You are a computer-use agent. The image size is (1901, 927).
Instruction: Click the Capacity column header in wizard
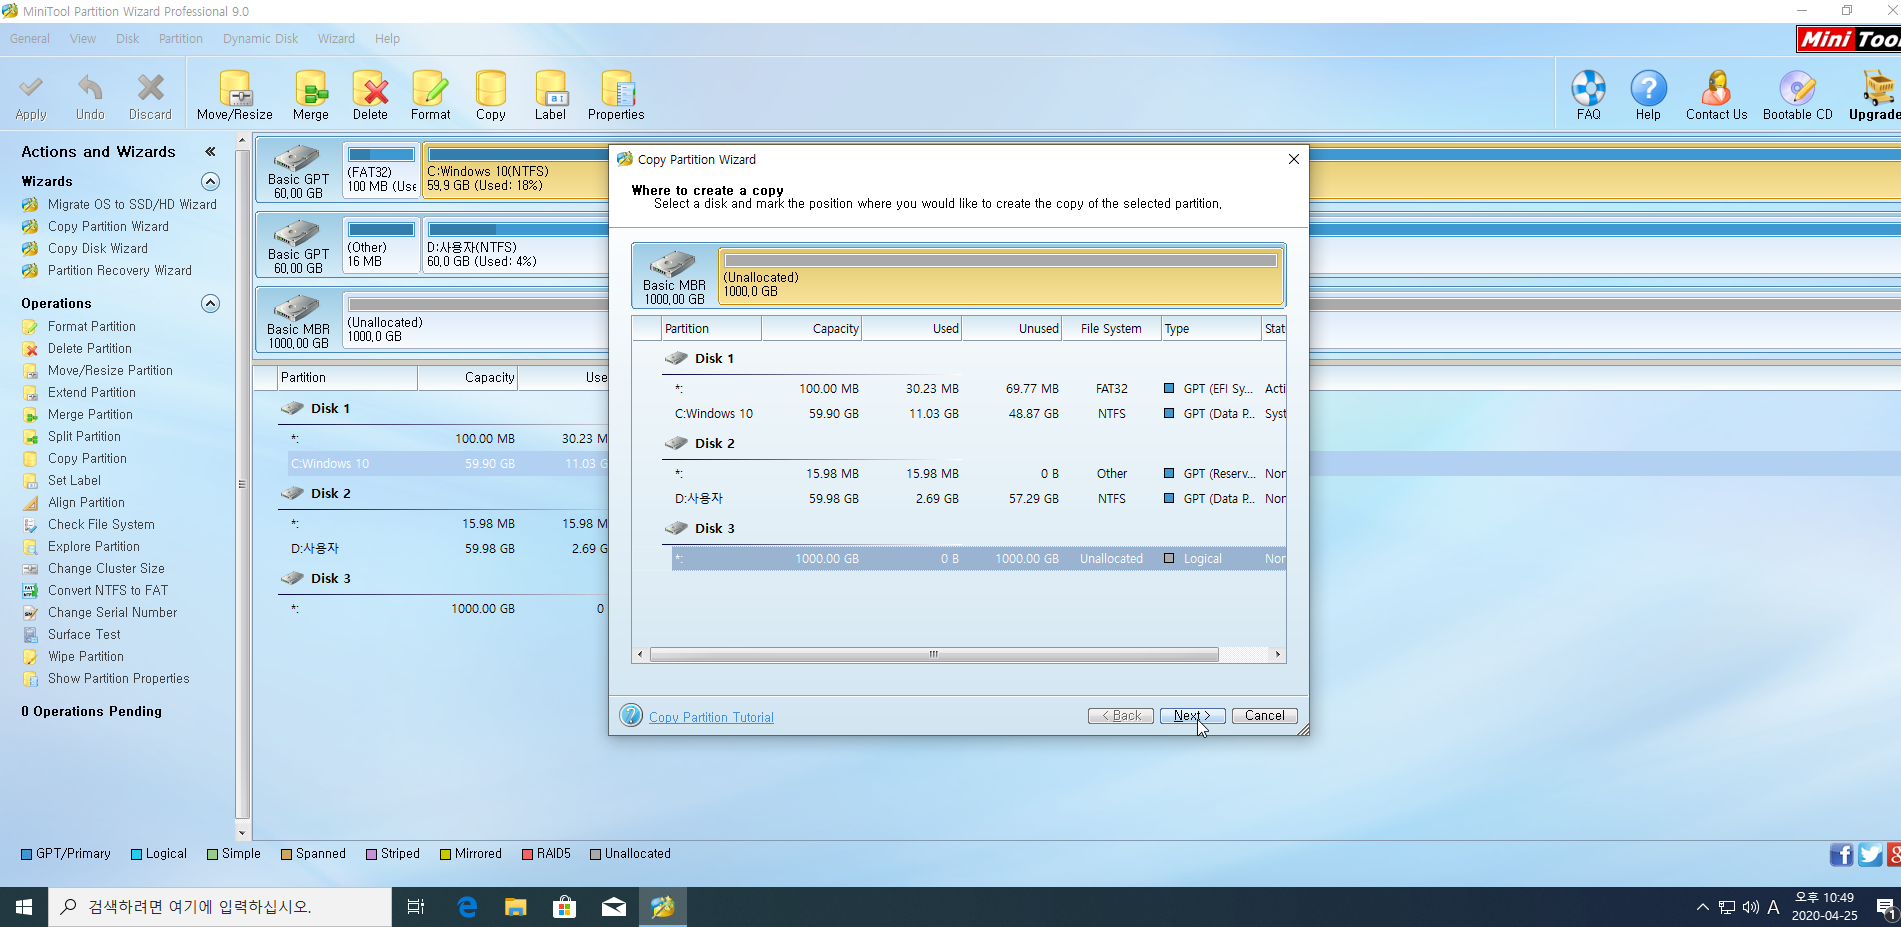click(x=811, y=329)
